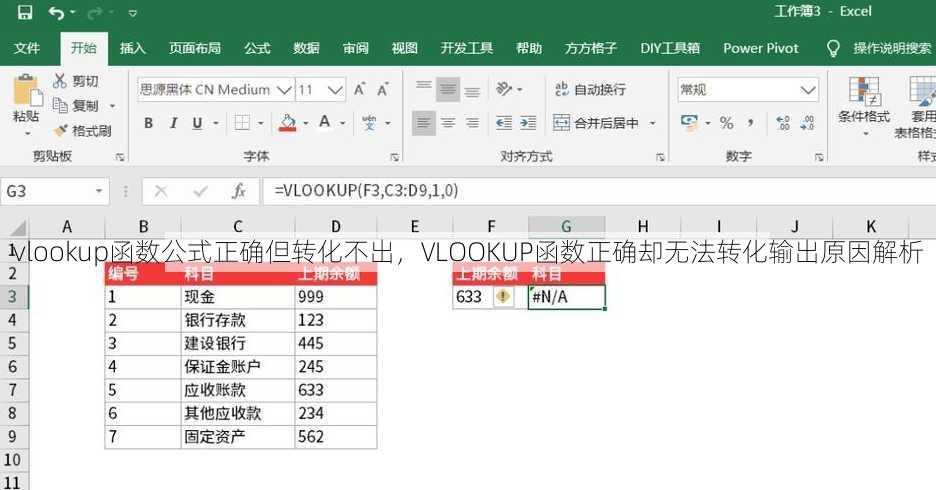This screenshot has height=490, width=936.
Task: Expand the merge and center dropdown arrow
Action: (x=653, y=124)
